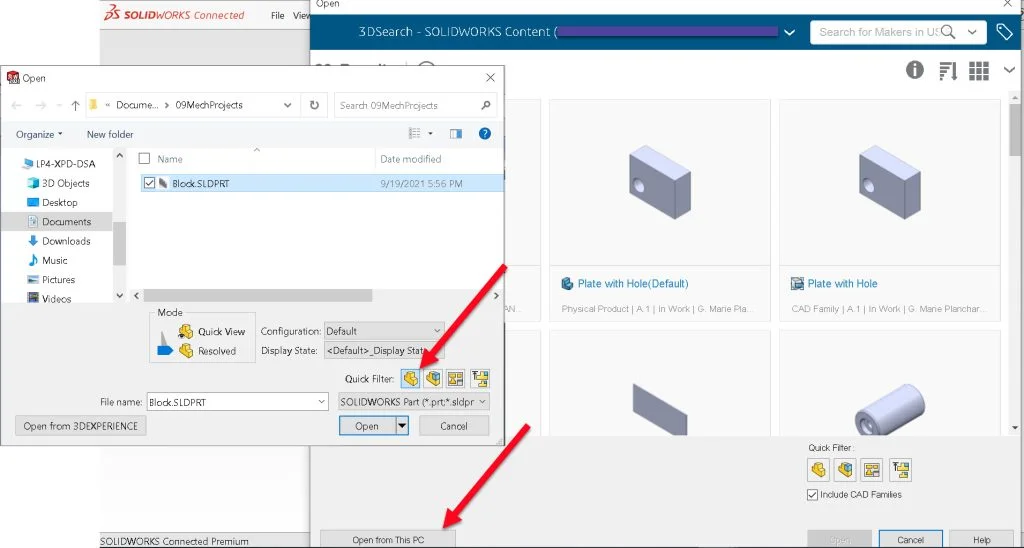Click the Parts quick filter in Open dialog

pos(410,378)
